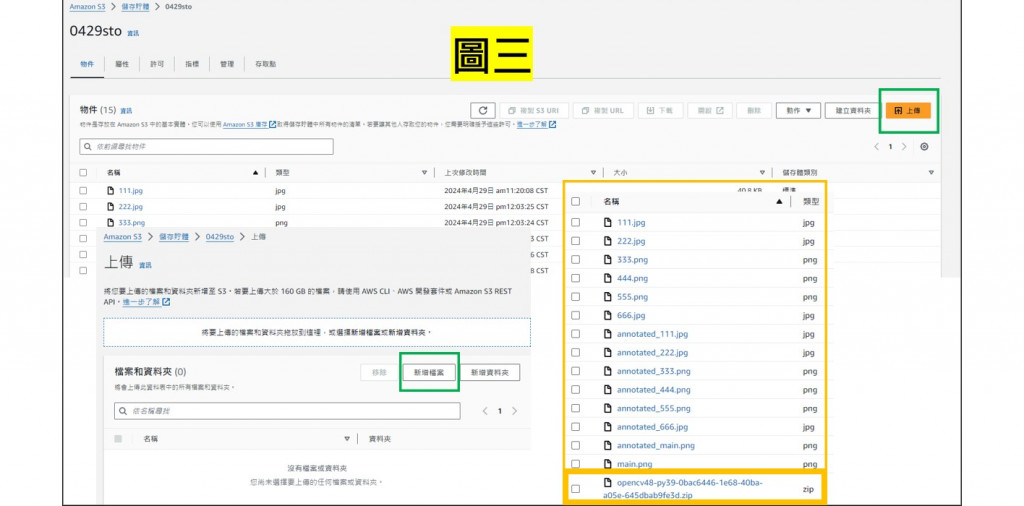
Task: Switch to the 存取點 tab
Action: pos(265,64)
